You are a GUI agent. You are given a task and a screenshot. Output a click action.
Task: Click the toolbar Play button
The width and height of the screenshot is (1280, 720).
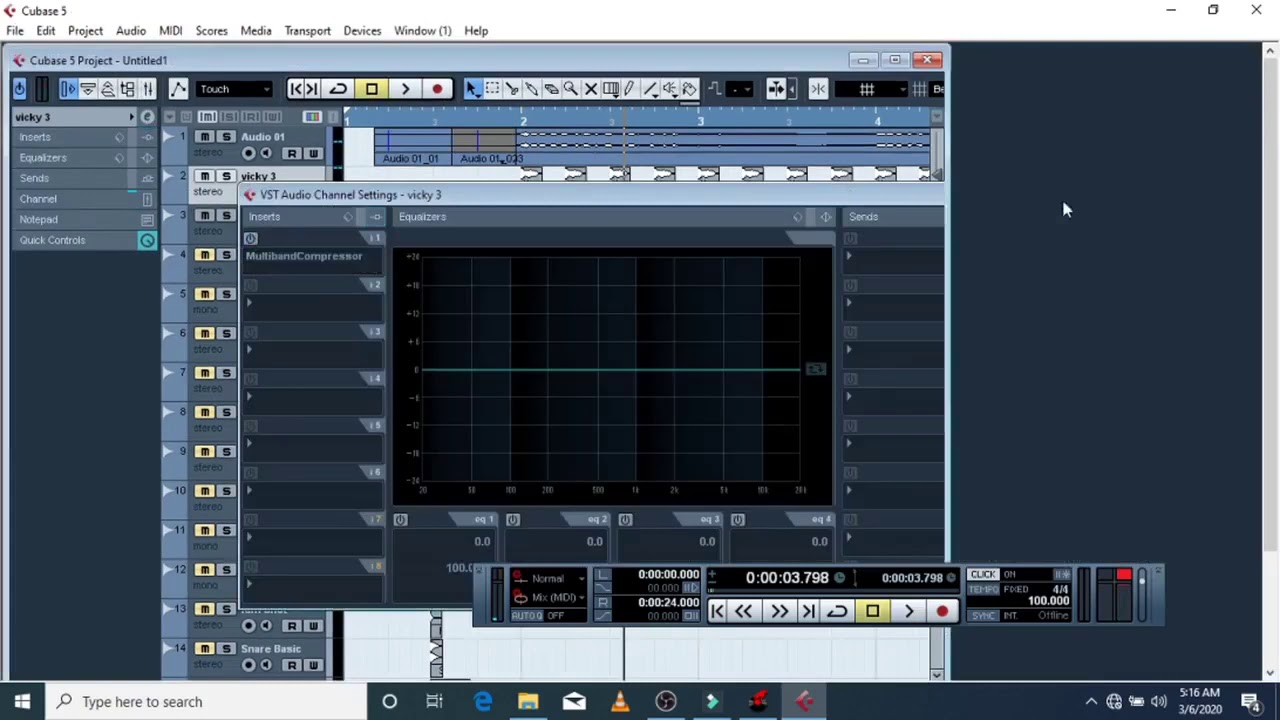point(405,89)
